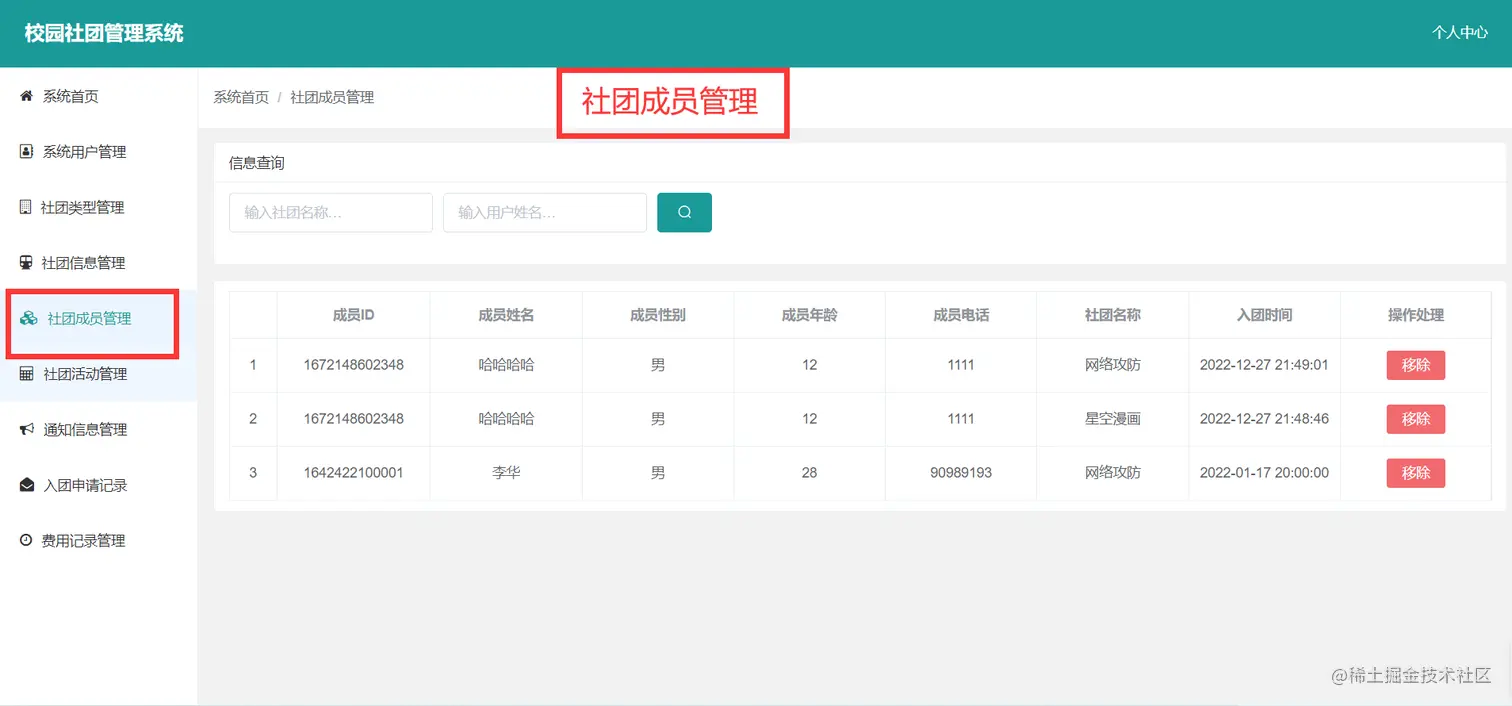This screenshot has width=1512, height=706.
Task: Click member ID 1642422100001
Action: (354, 473)
